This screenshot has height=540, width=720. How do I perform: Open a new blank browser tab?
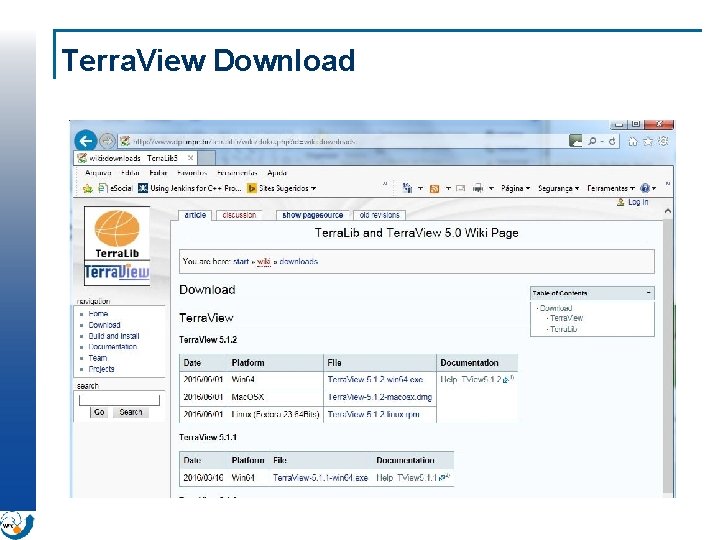[x=207, y=158]
